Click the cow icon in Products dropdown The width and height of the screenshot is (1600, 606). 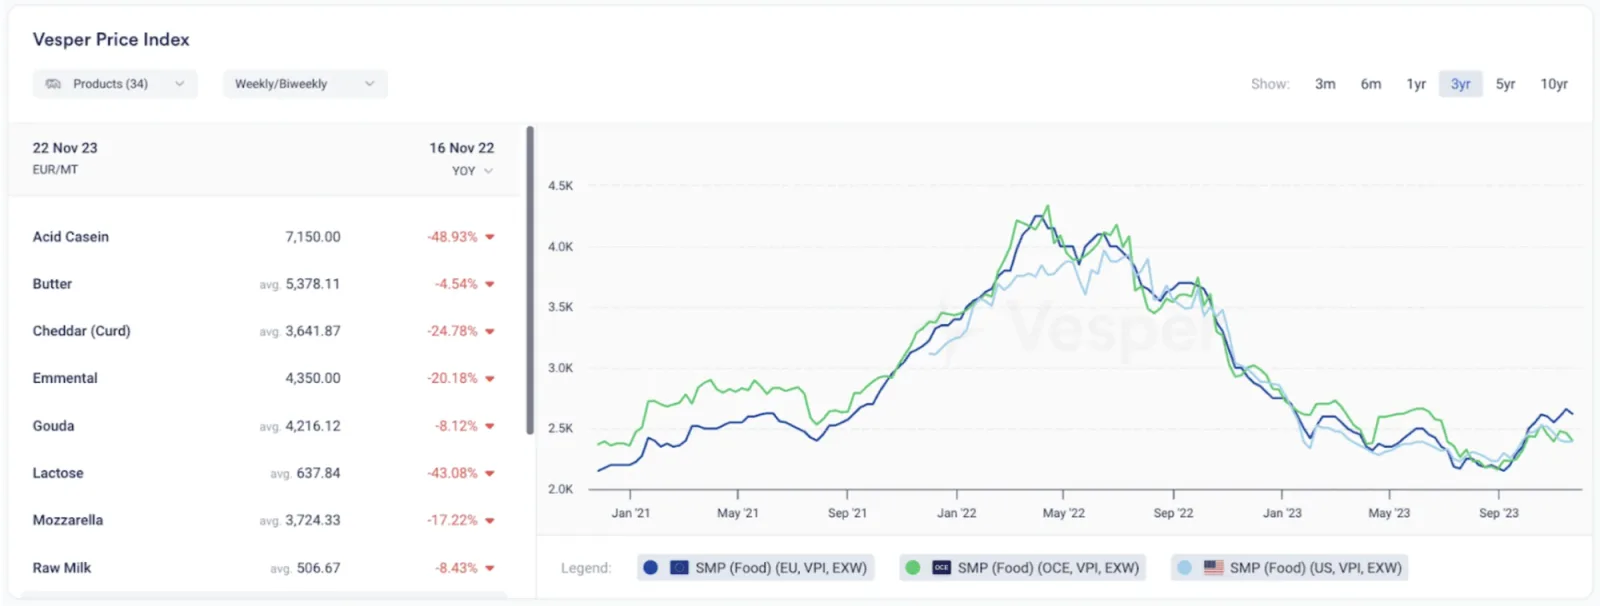click(x=53, y=84)
